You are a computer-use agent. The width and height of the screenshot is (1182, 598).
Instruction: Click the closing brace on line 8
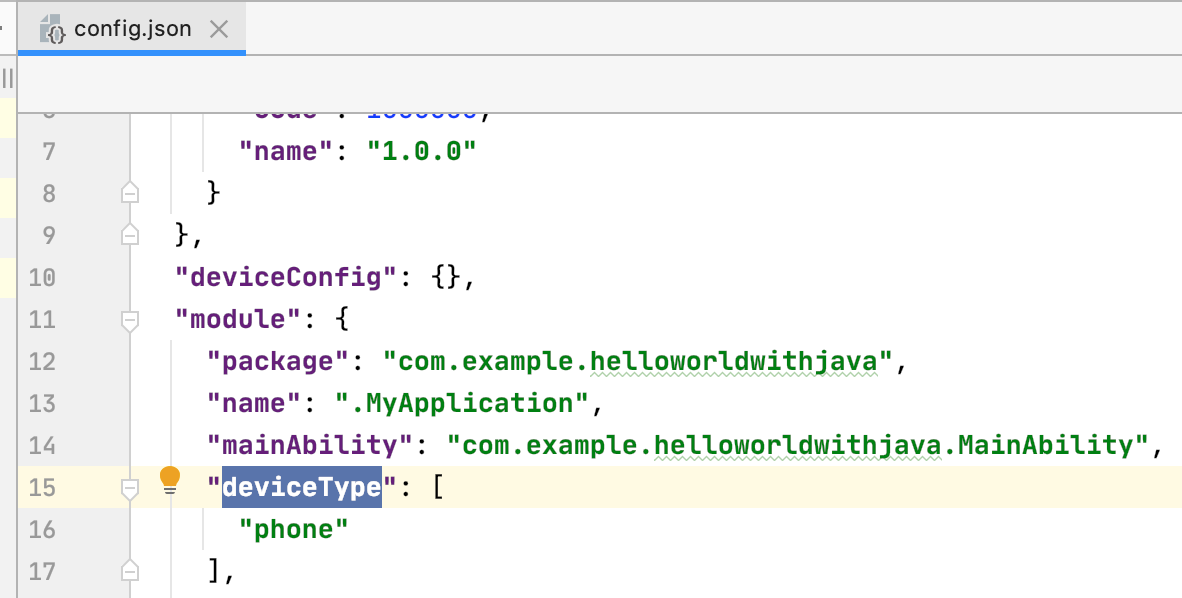[213, 192]
